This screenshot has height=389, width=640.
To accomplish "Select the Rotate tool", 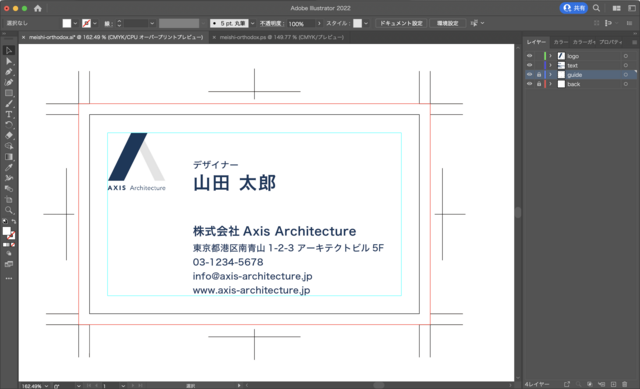I will point(9,125).
